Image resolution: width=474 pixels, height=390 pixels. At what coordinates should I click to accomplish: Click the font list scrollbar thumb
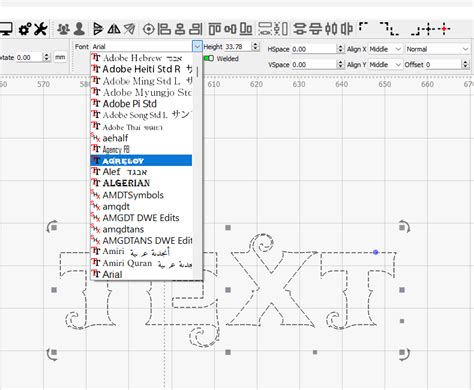coord(197,72)
